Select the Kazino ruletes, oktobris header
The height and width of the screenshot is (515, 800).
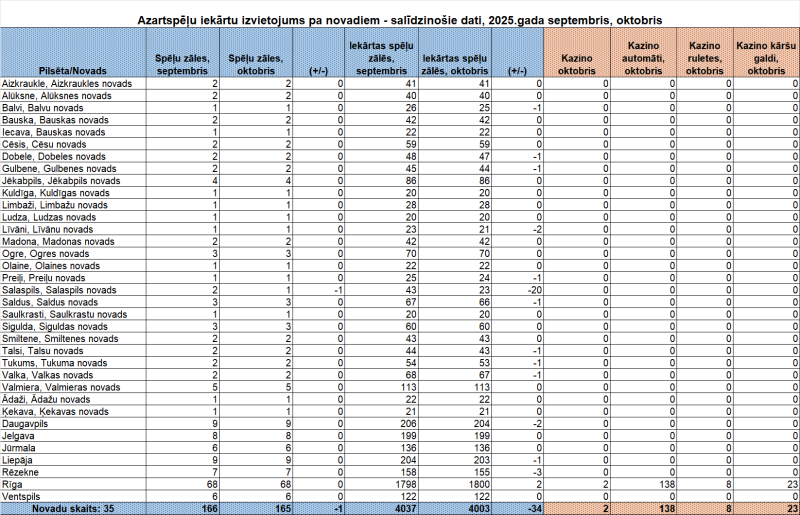click(x=706, y=59)
